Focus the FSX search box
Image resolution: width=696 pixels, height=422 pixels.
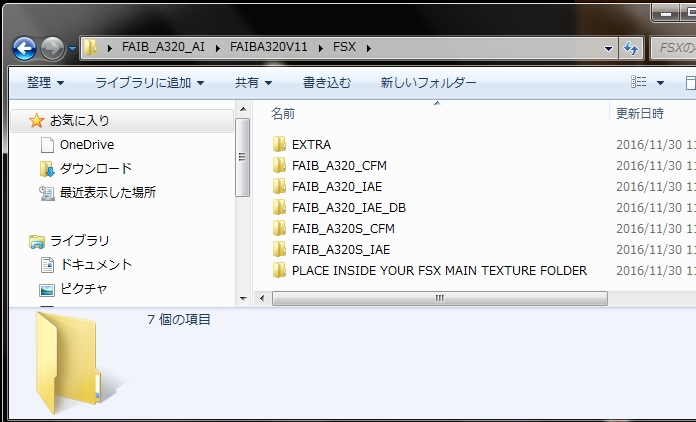click(673, 48)
